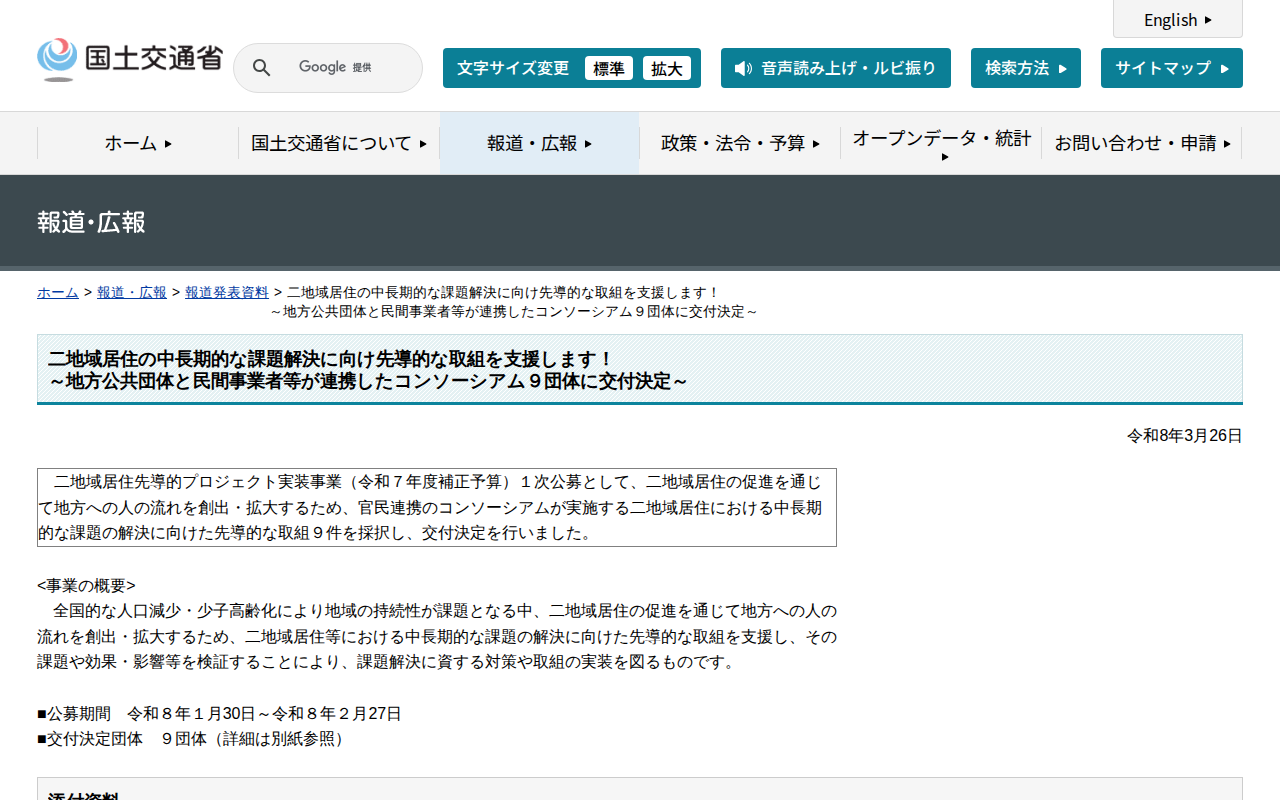Image resolution: width=1280 pixels, height=800 pixels.
Task: Expand the 国土交通省について menu
Action: tap(339, 143)
